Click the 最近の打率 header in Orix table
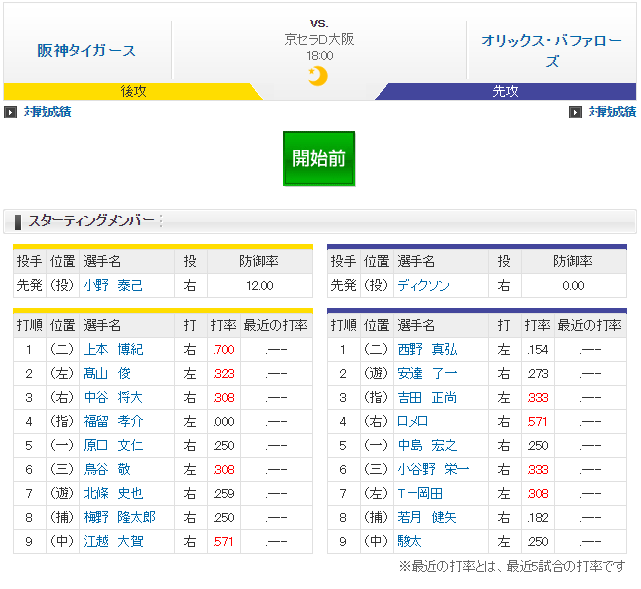641x589 pixels. (x=589, y=326)
